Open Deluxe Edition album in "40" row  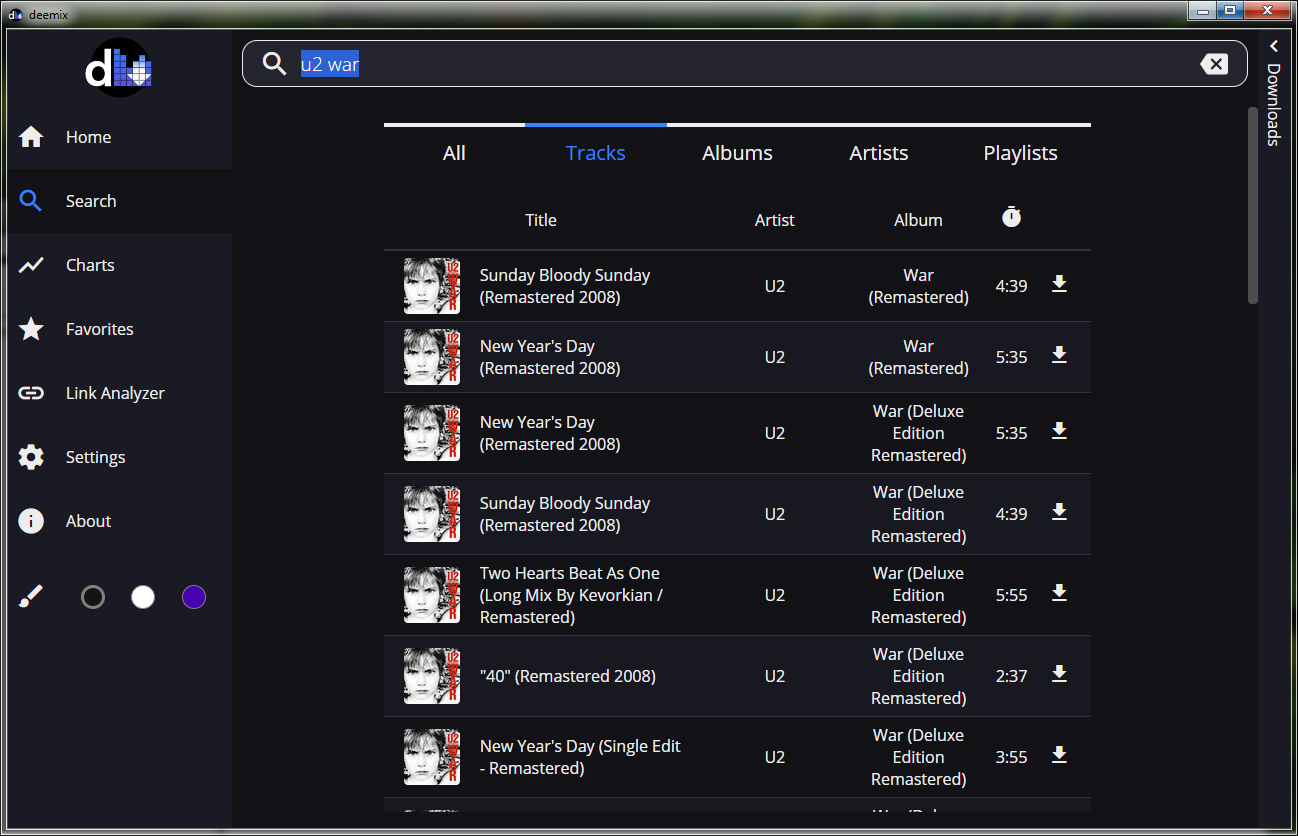919,676
